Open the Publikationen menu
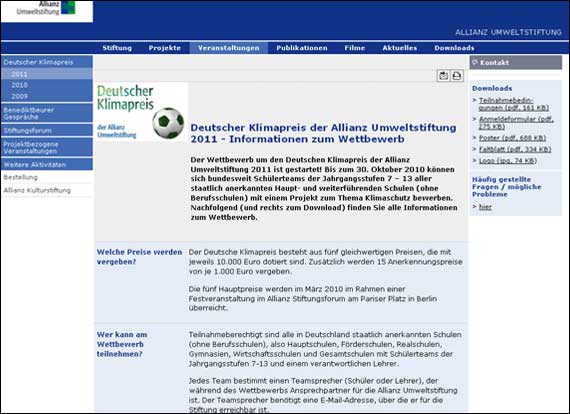 coord(302,48)
